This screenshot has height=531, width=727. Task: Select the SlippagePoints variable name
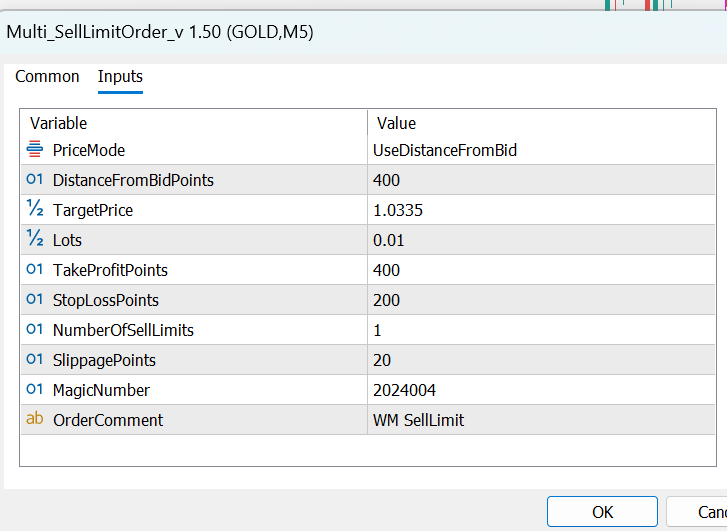click(x=104, y=360)
